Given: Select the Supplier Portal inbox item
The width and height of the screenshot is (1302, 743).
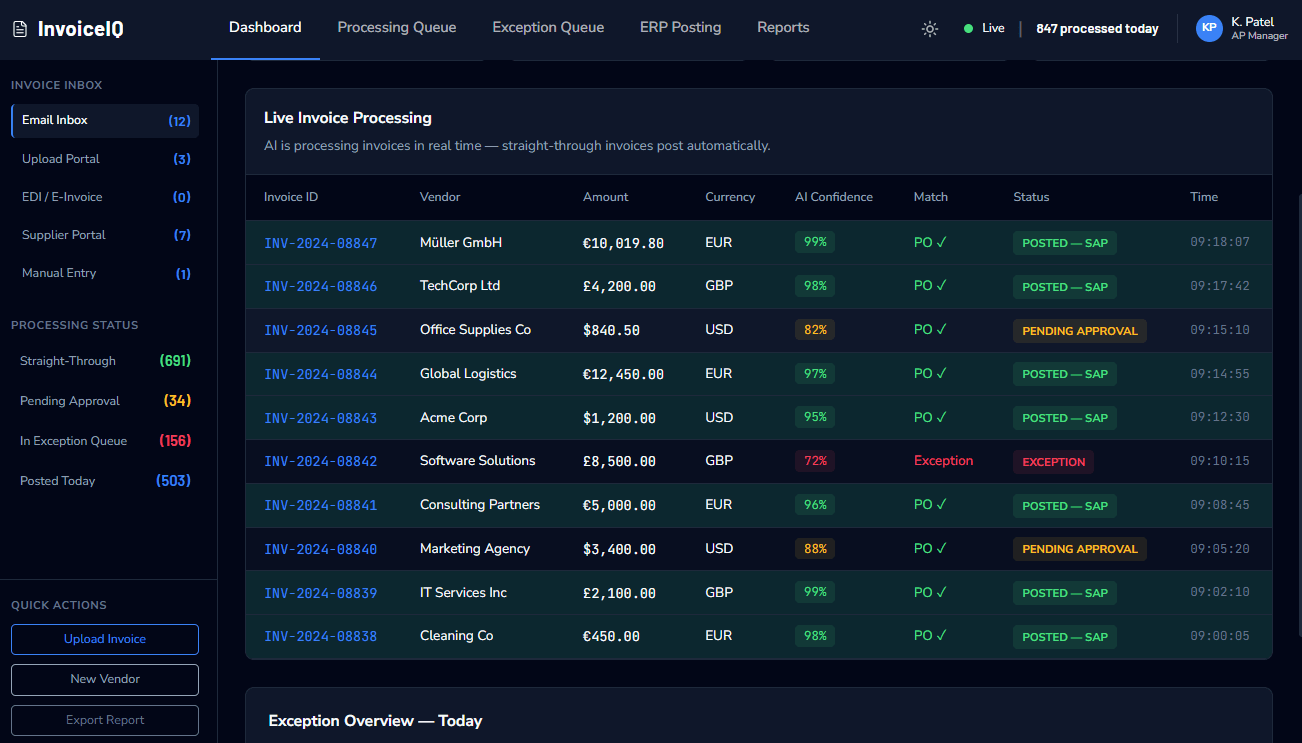Looking at the screenshot, I should click(x=105, y=235).
